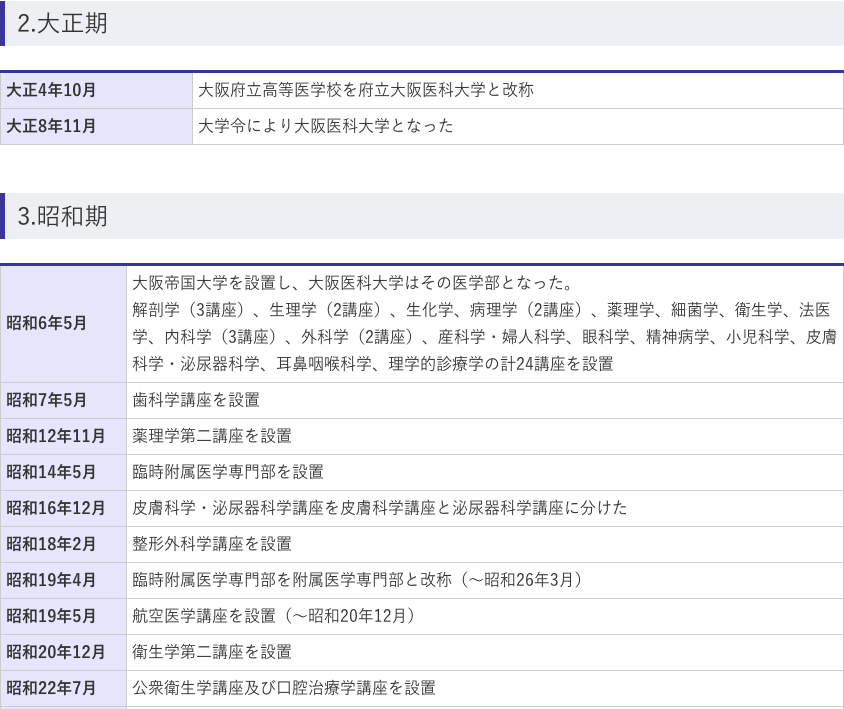
Task: Click the date cell '大正4年10月'
Action: pos(96,90)
